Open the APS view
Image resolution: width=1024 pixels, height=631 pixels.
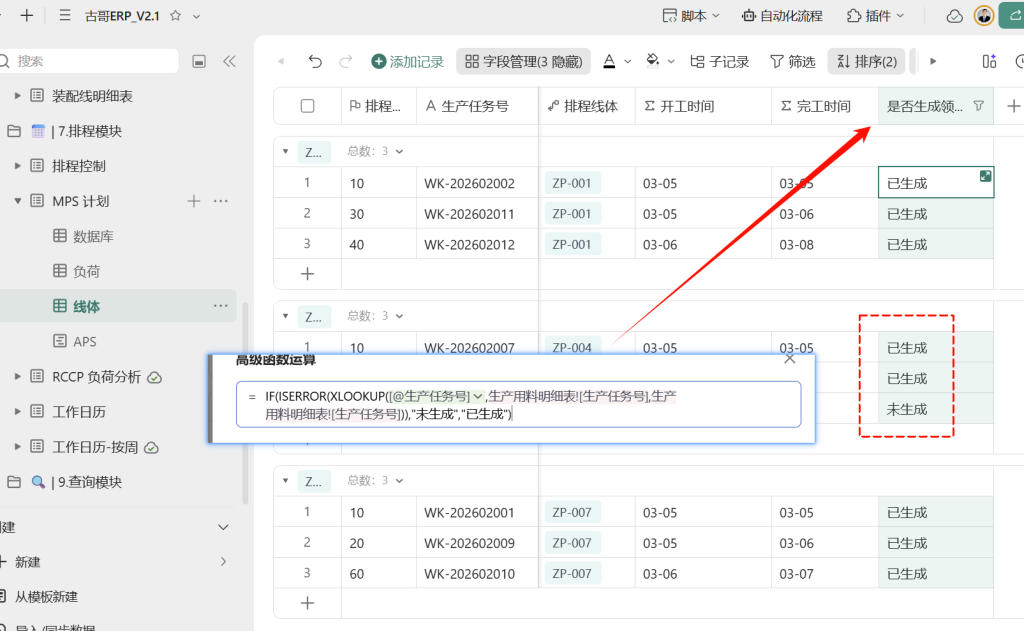tap(84, 342)
